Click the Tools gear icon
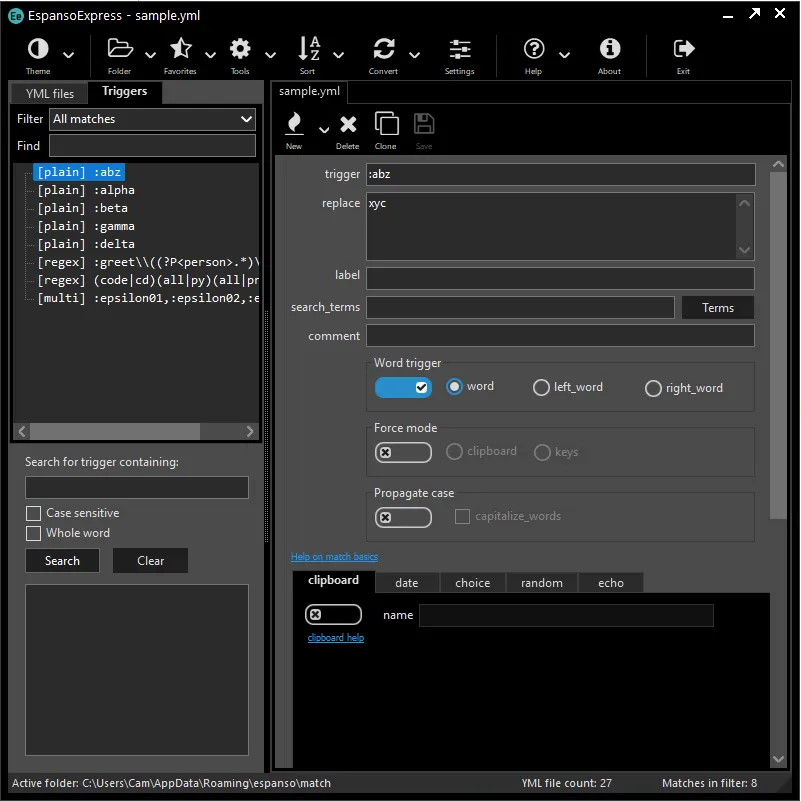 (x=240, y=50)
